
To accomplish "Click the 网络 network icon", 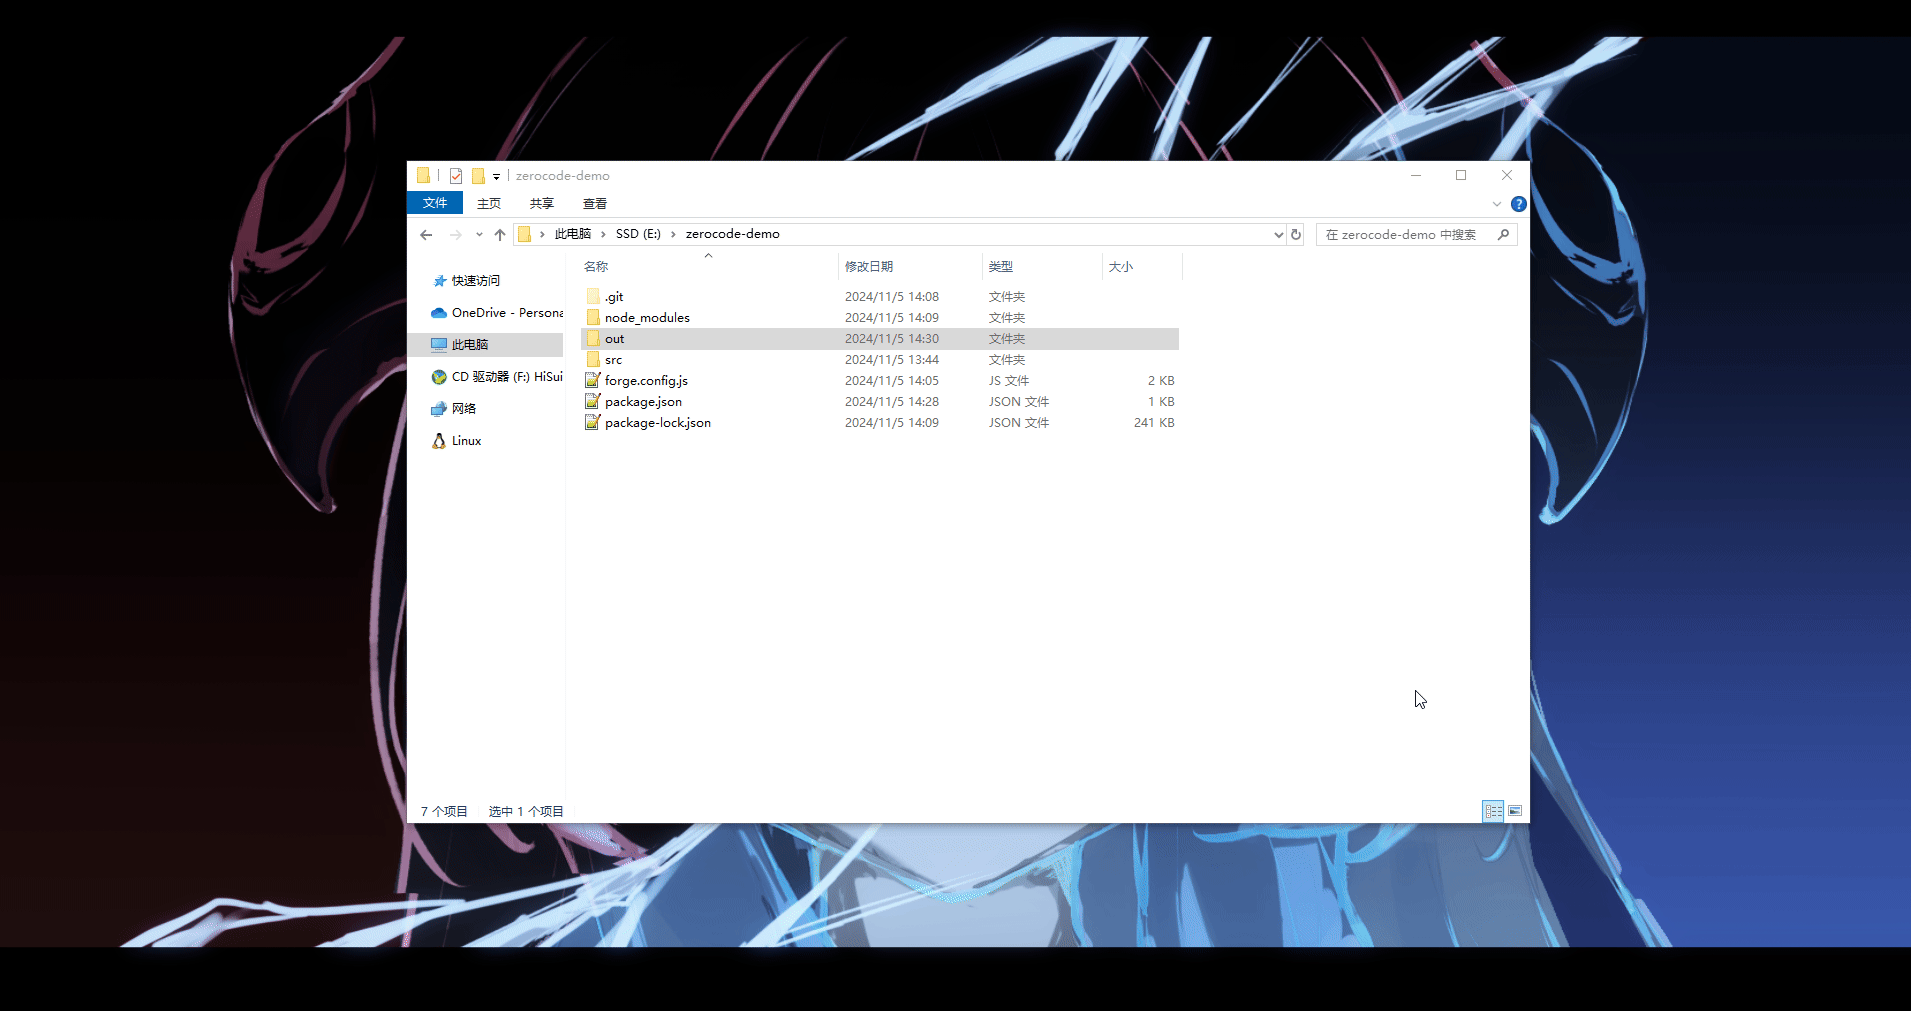I will pos(439,409).
